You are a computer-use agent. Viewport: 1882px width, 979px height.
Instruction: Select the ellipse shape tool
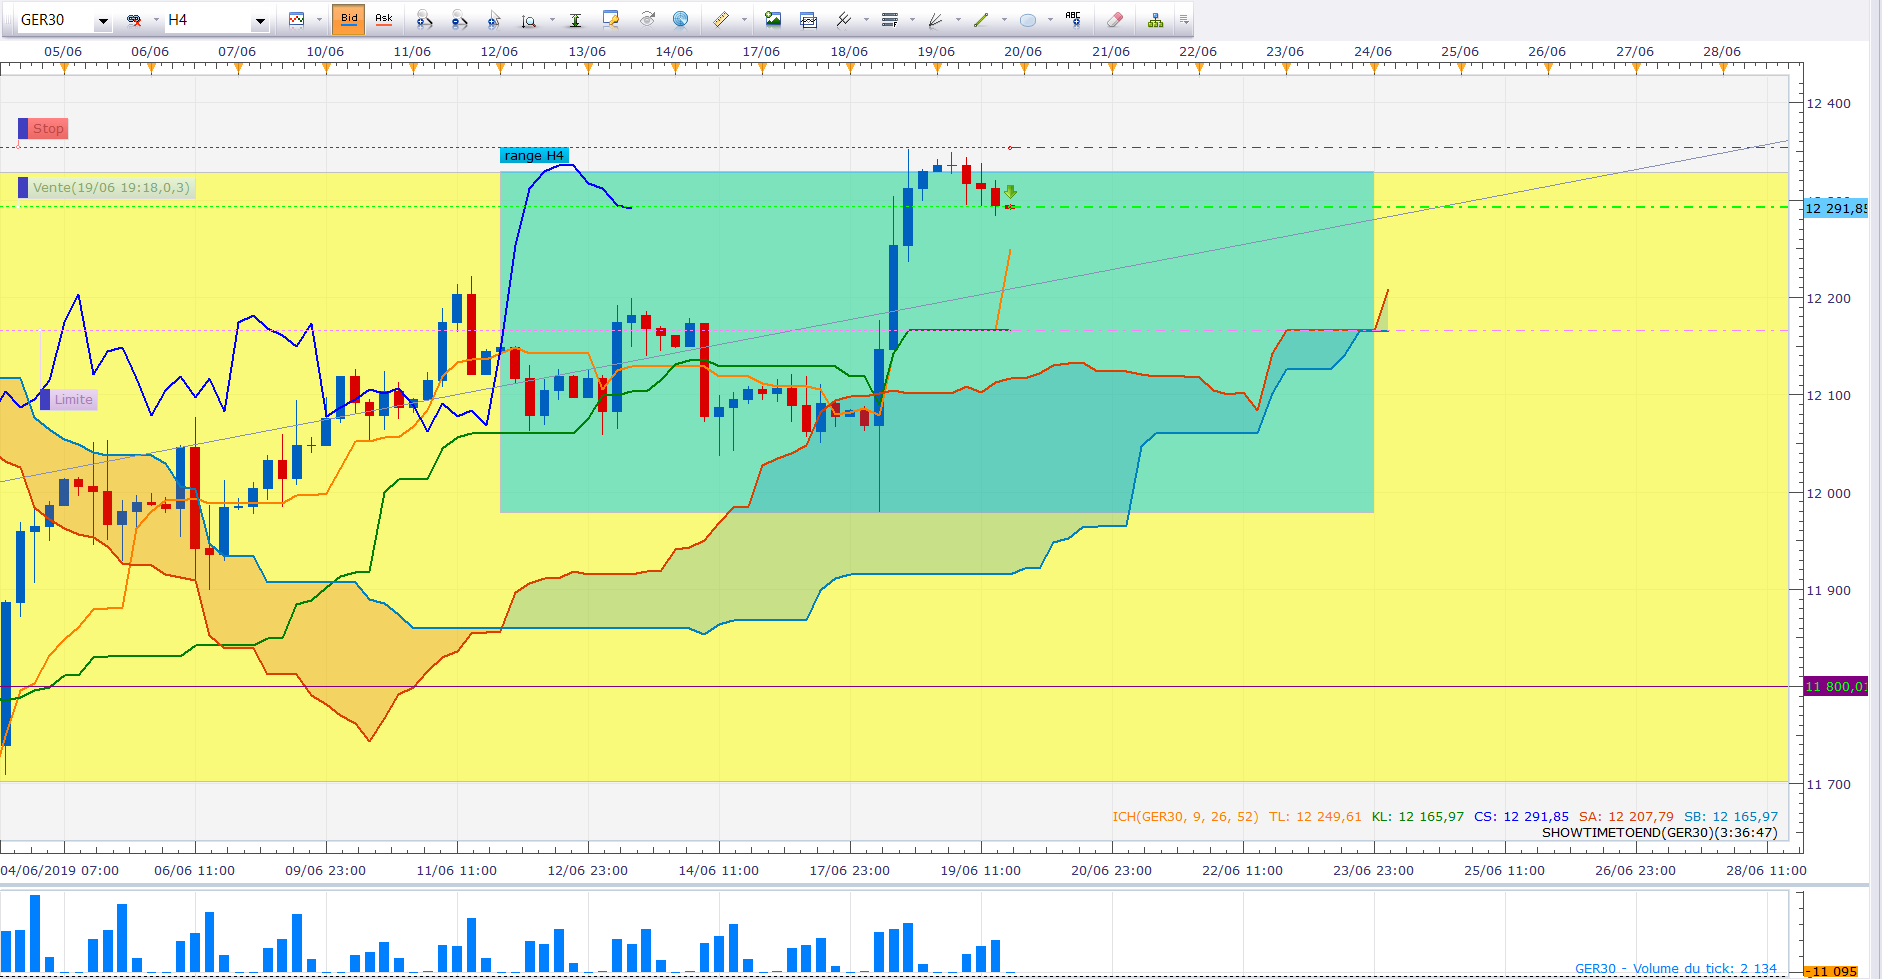pos(1027,20)
